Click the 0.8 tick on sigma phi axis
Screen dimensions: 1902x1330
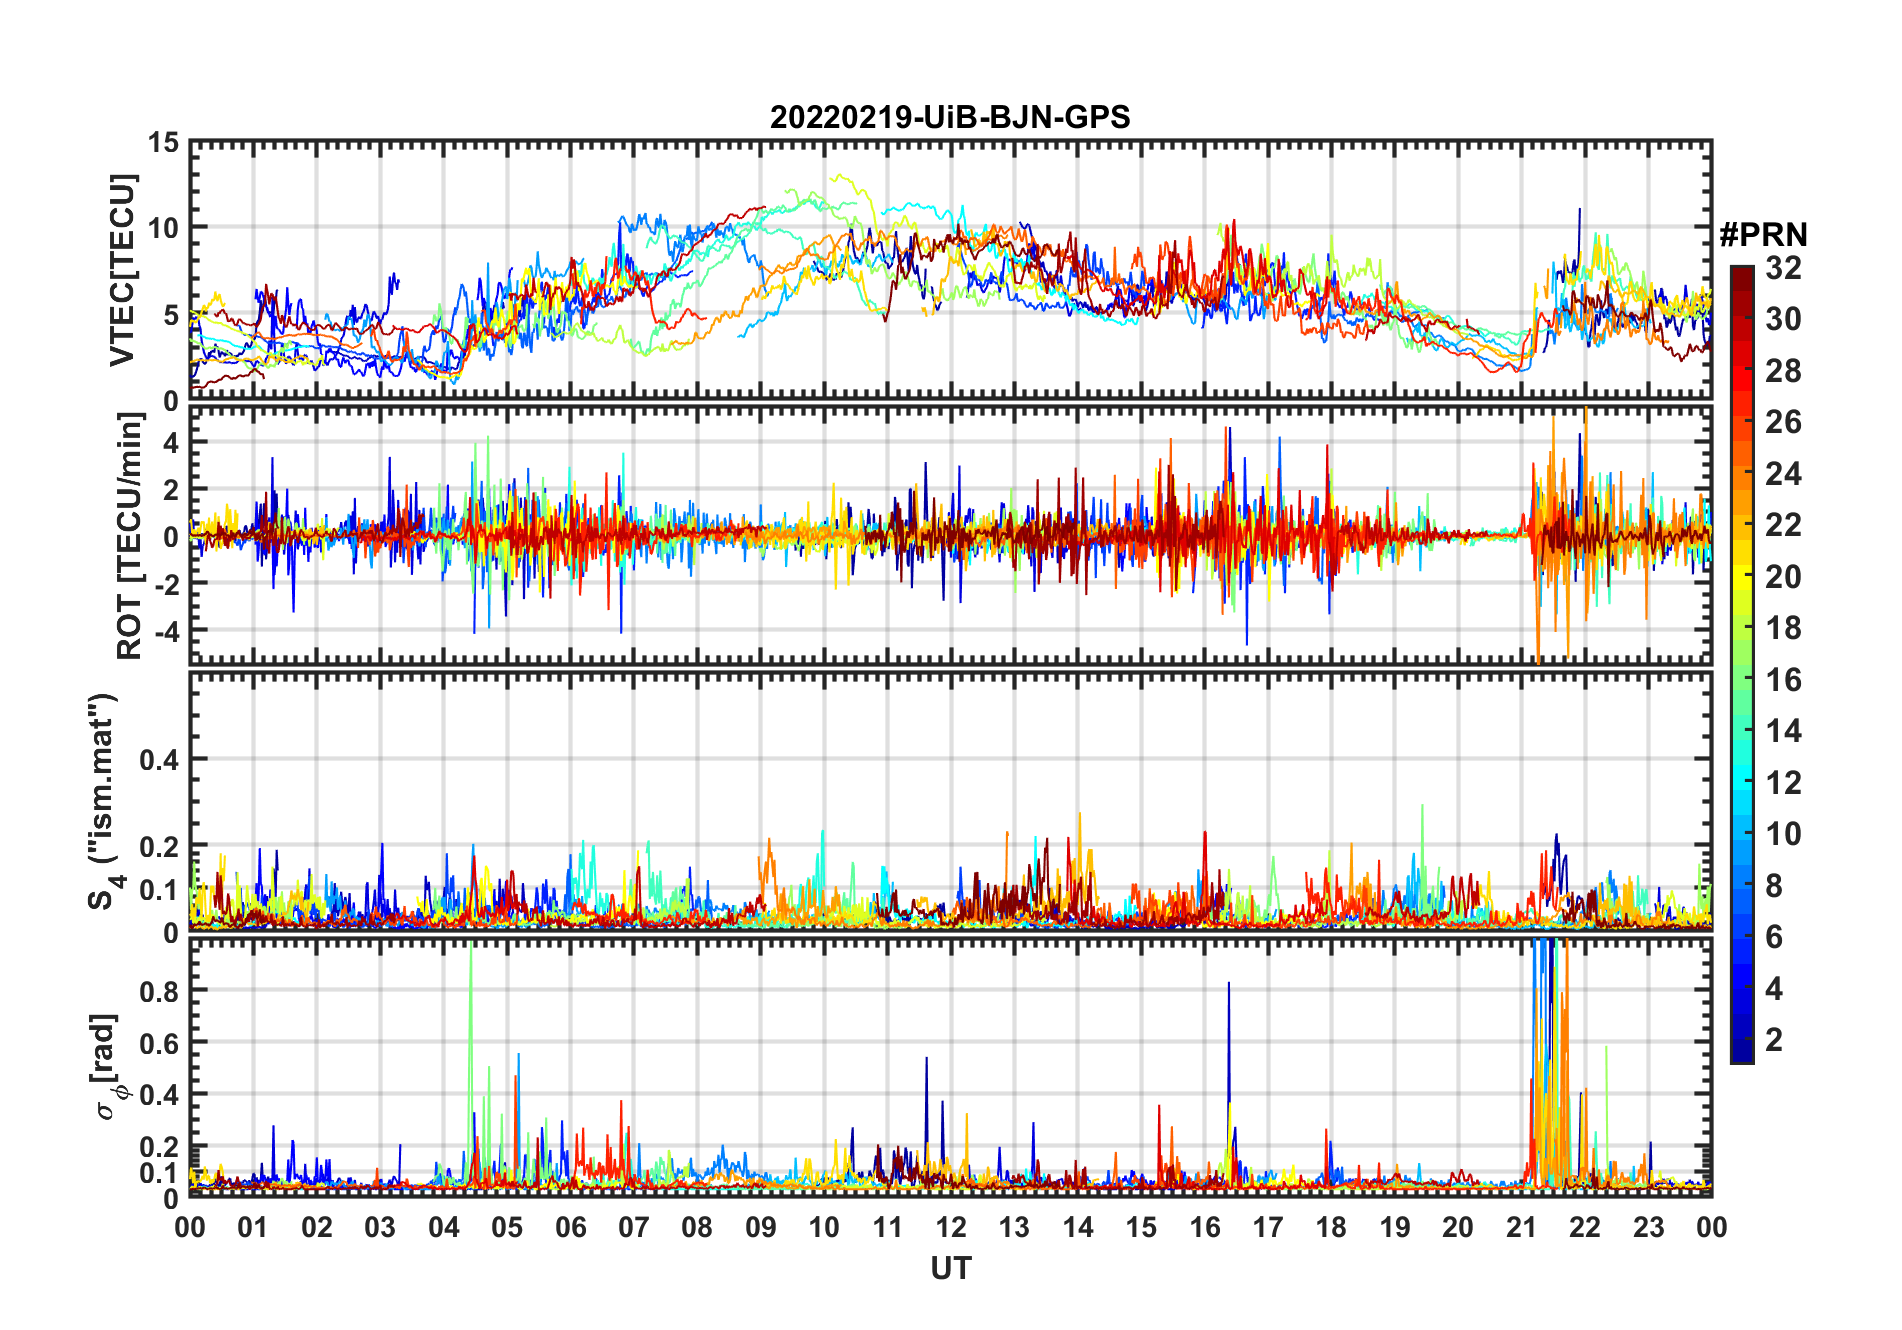[159, 991]
